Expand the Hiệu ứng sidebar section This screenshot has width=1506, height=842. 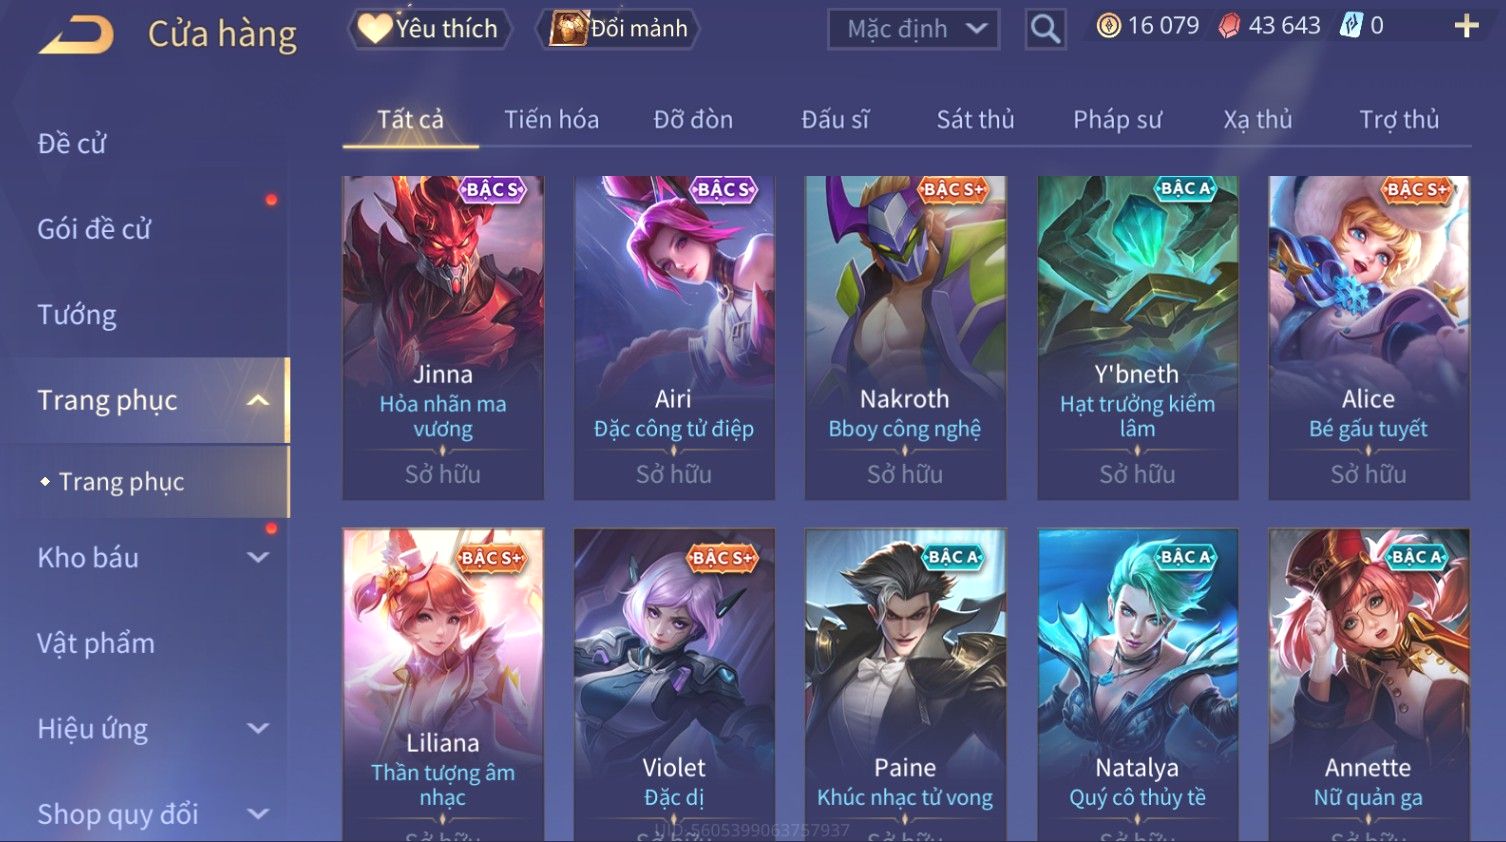coord(258,729)
